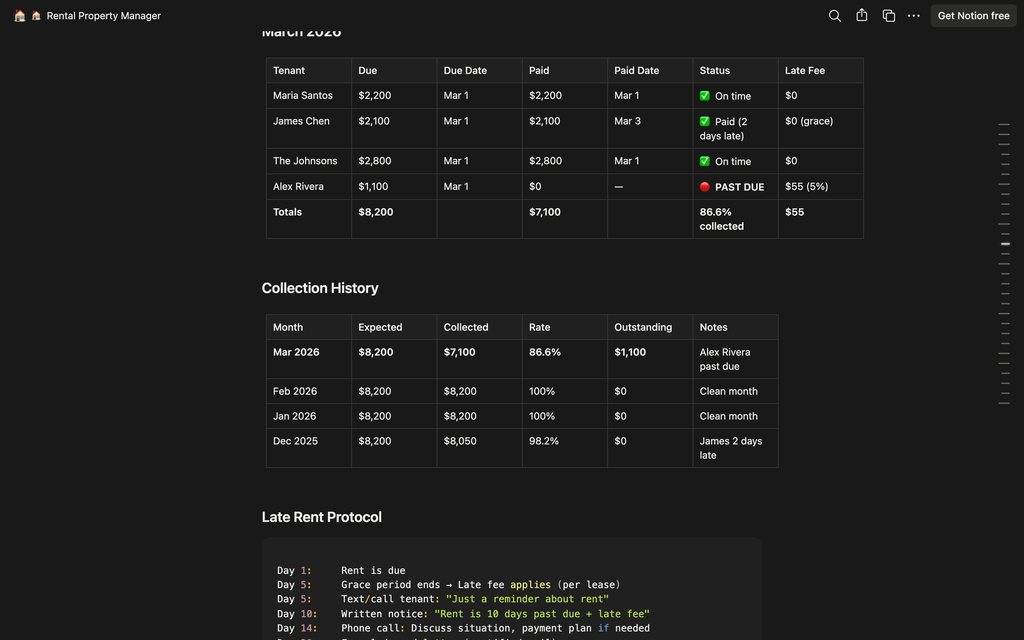The image size is (1024, 640).
Task: Click the $7,100 total paid cell in Totals row
Action: (564, 219)
